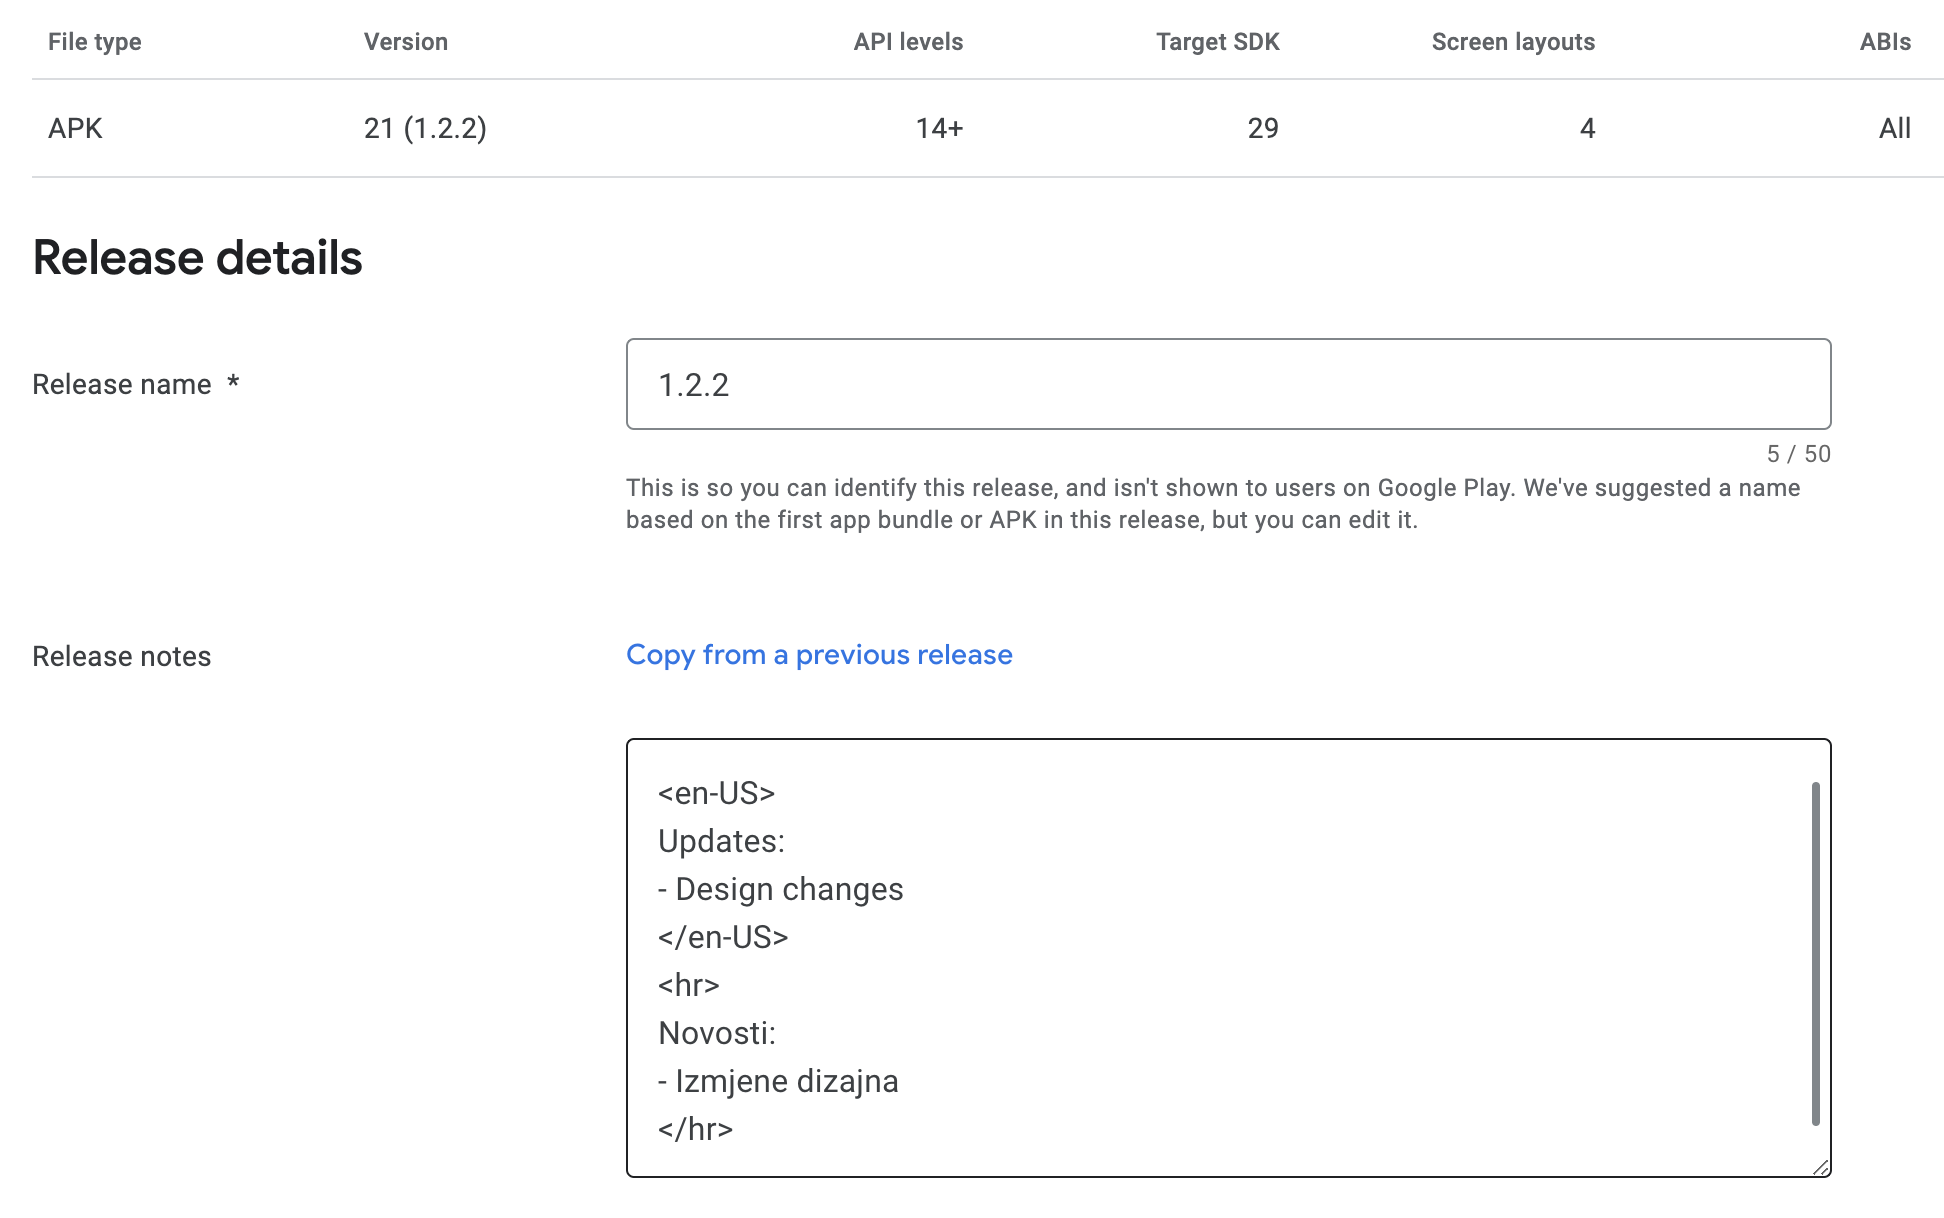This screenshot has width=1944, height=1218.
Task: Open Copy from a previous release link
Action: click(819, 655)
